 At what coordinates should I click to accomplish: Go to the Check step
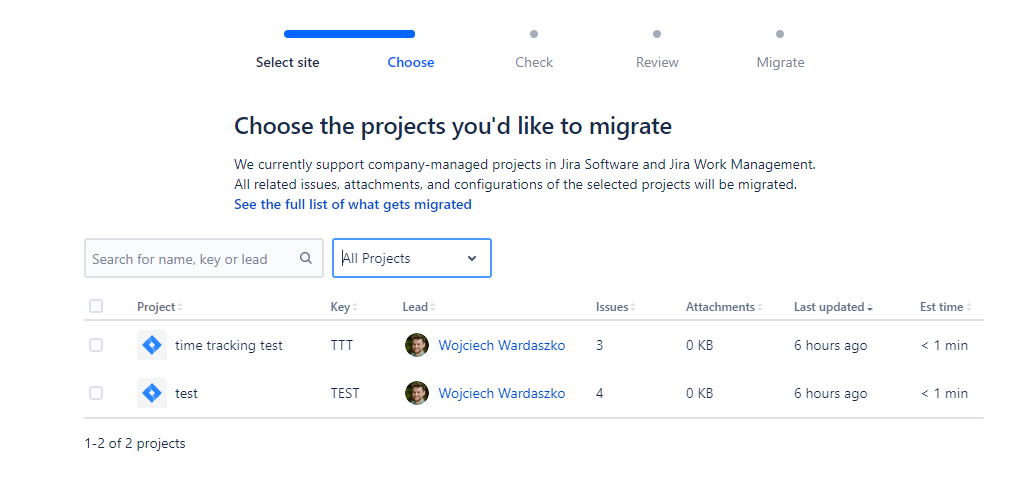(x=534, y=62)
